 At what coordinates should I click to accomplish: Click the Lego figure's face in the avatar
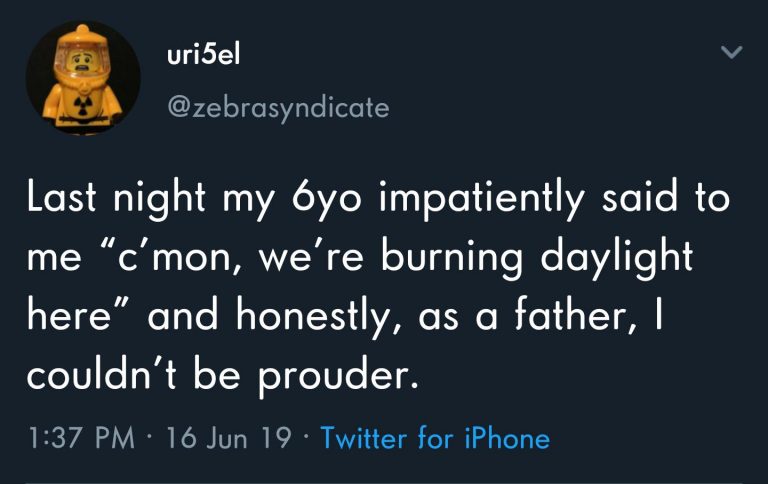point(82,63)
